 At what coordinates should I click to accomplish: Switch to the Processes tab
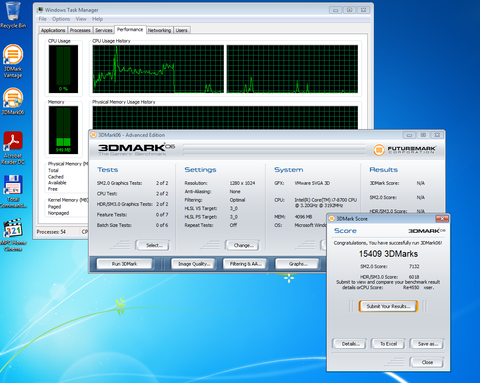point(80,30)
